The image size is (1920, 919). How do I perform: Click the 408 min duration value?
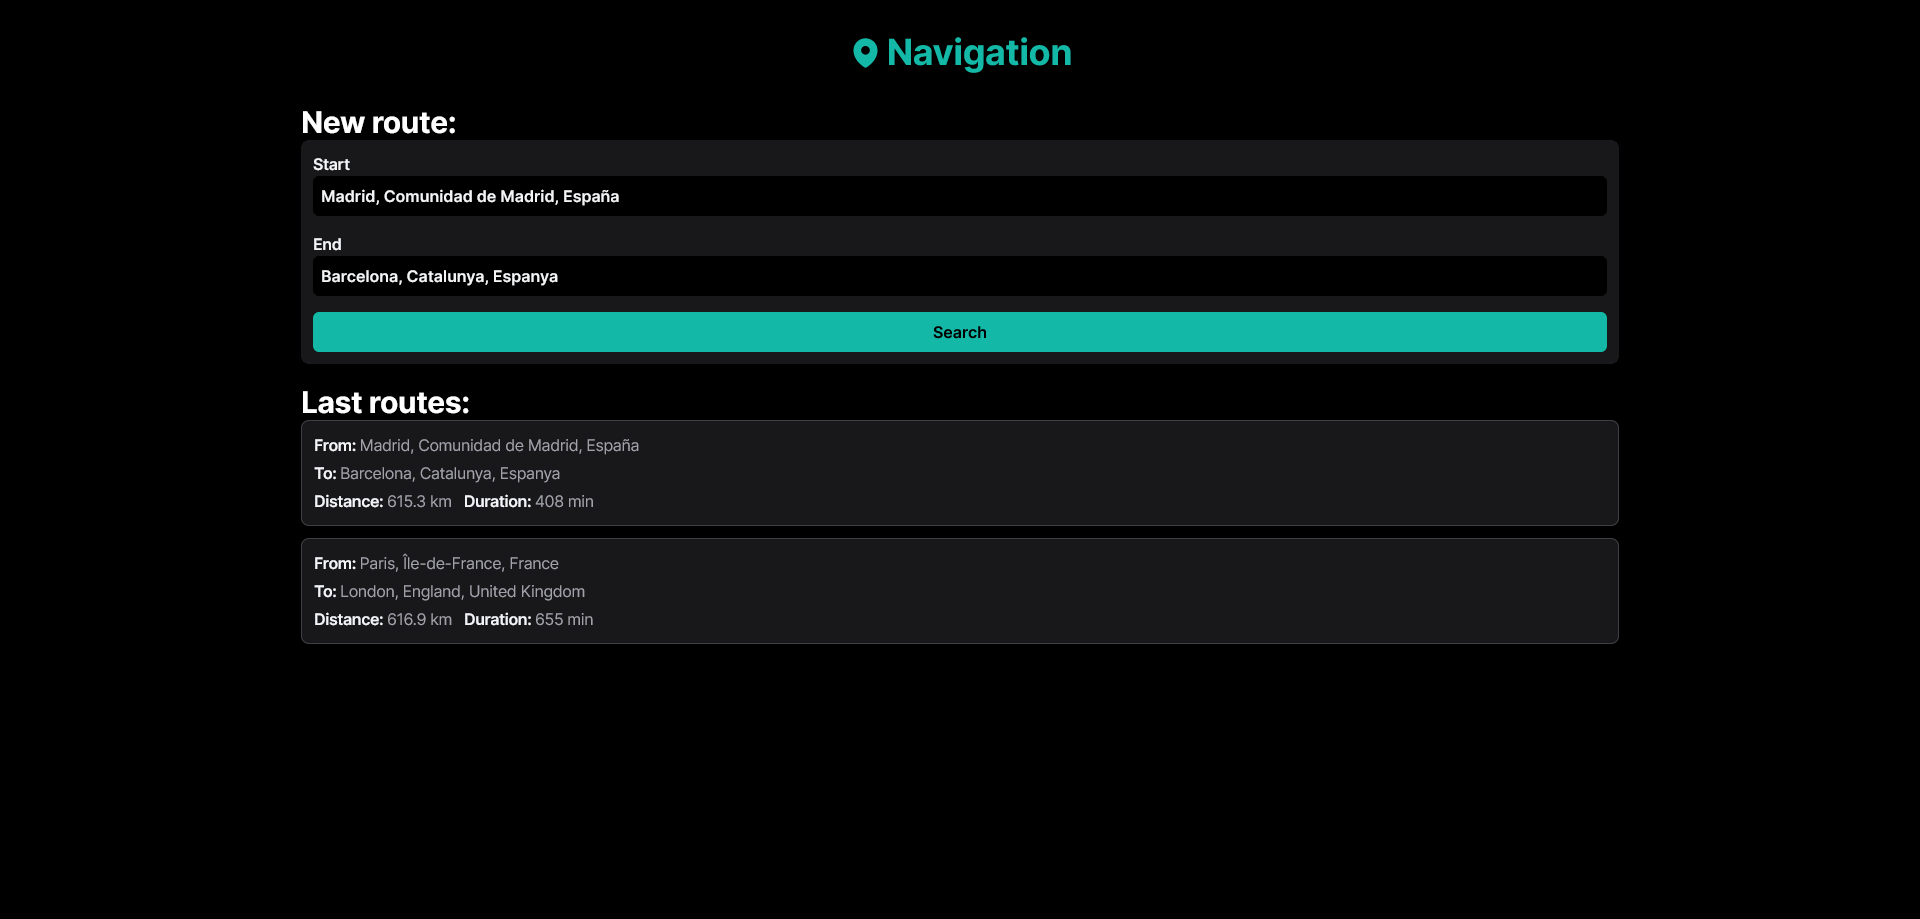pyautogui.click(x=563, y=501)
